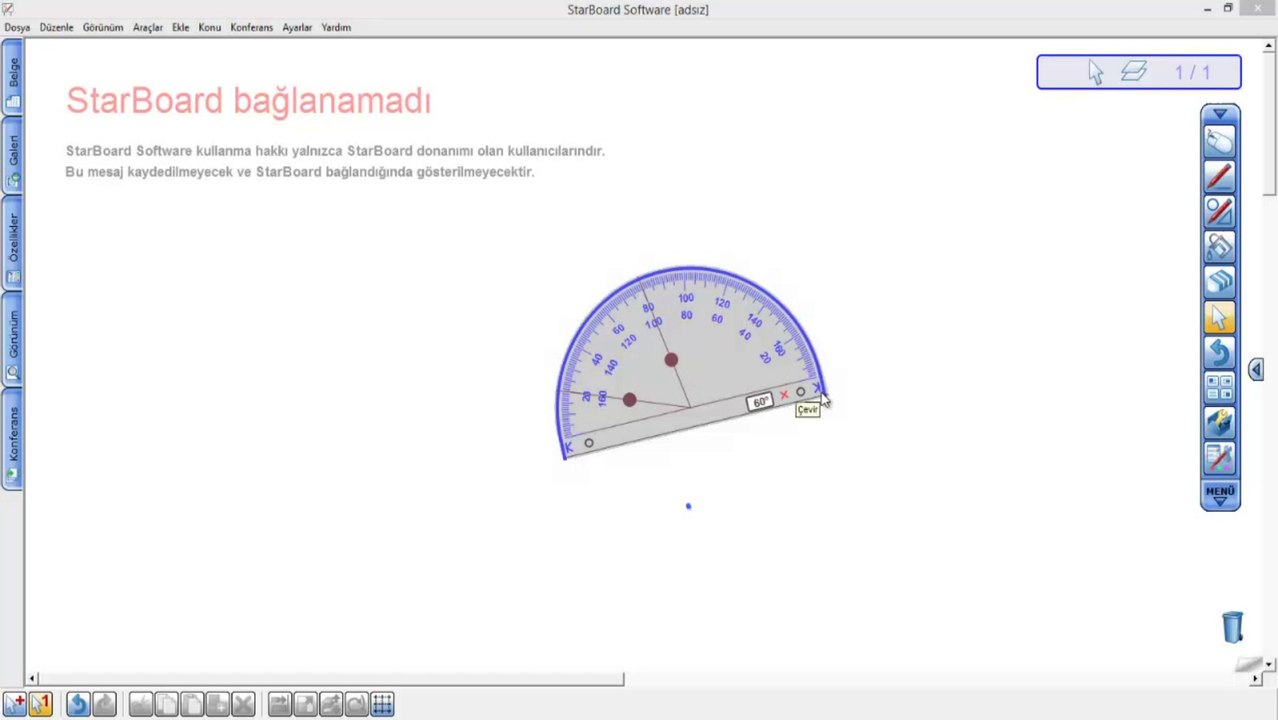1278x720 pixels.
Task: Open the Görünüm side tab
Action: click(13, 341)
